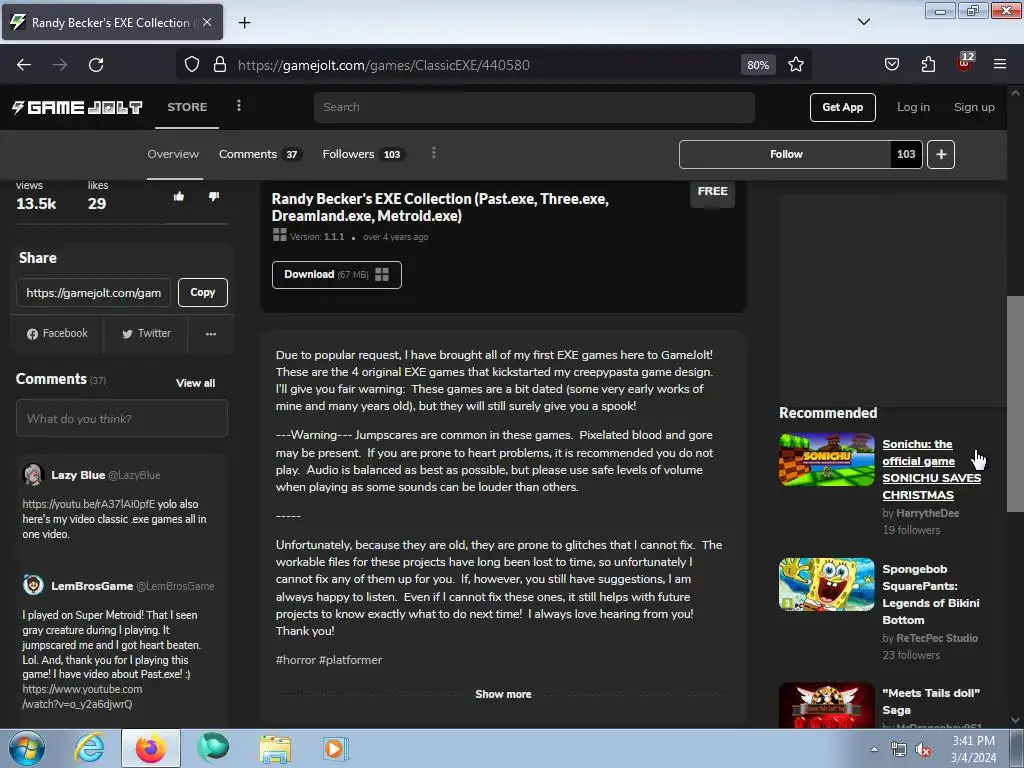Click the #platformer tag

tap(351, 660)
